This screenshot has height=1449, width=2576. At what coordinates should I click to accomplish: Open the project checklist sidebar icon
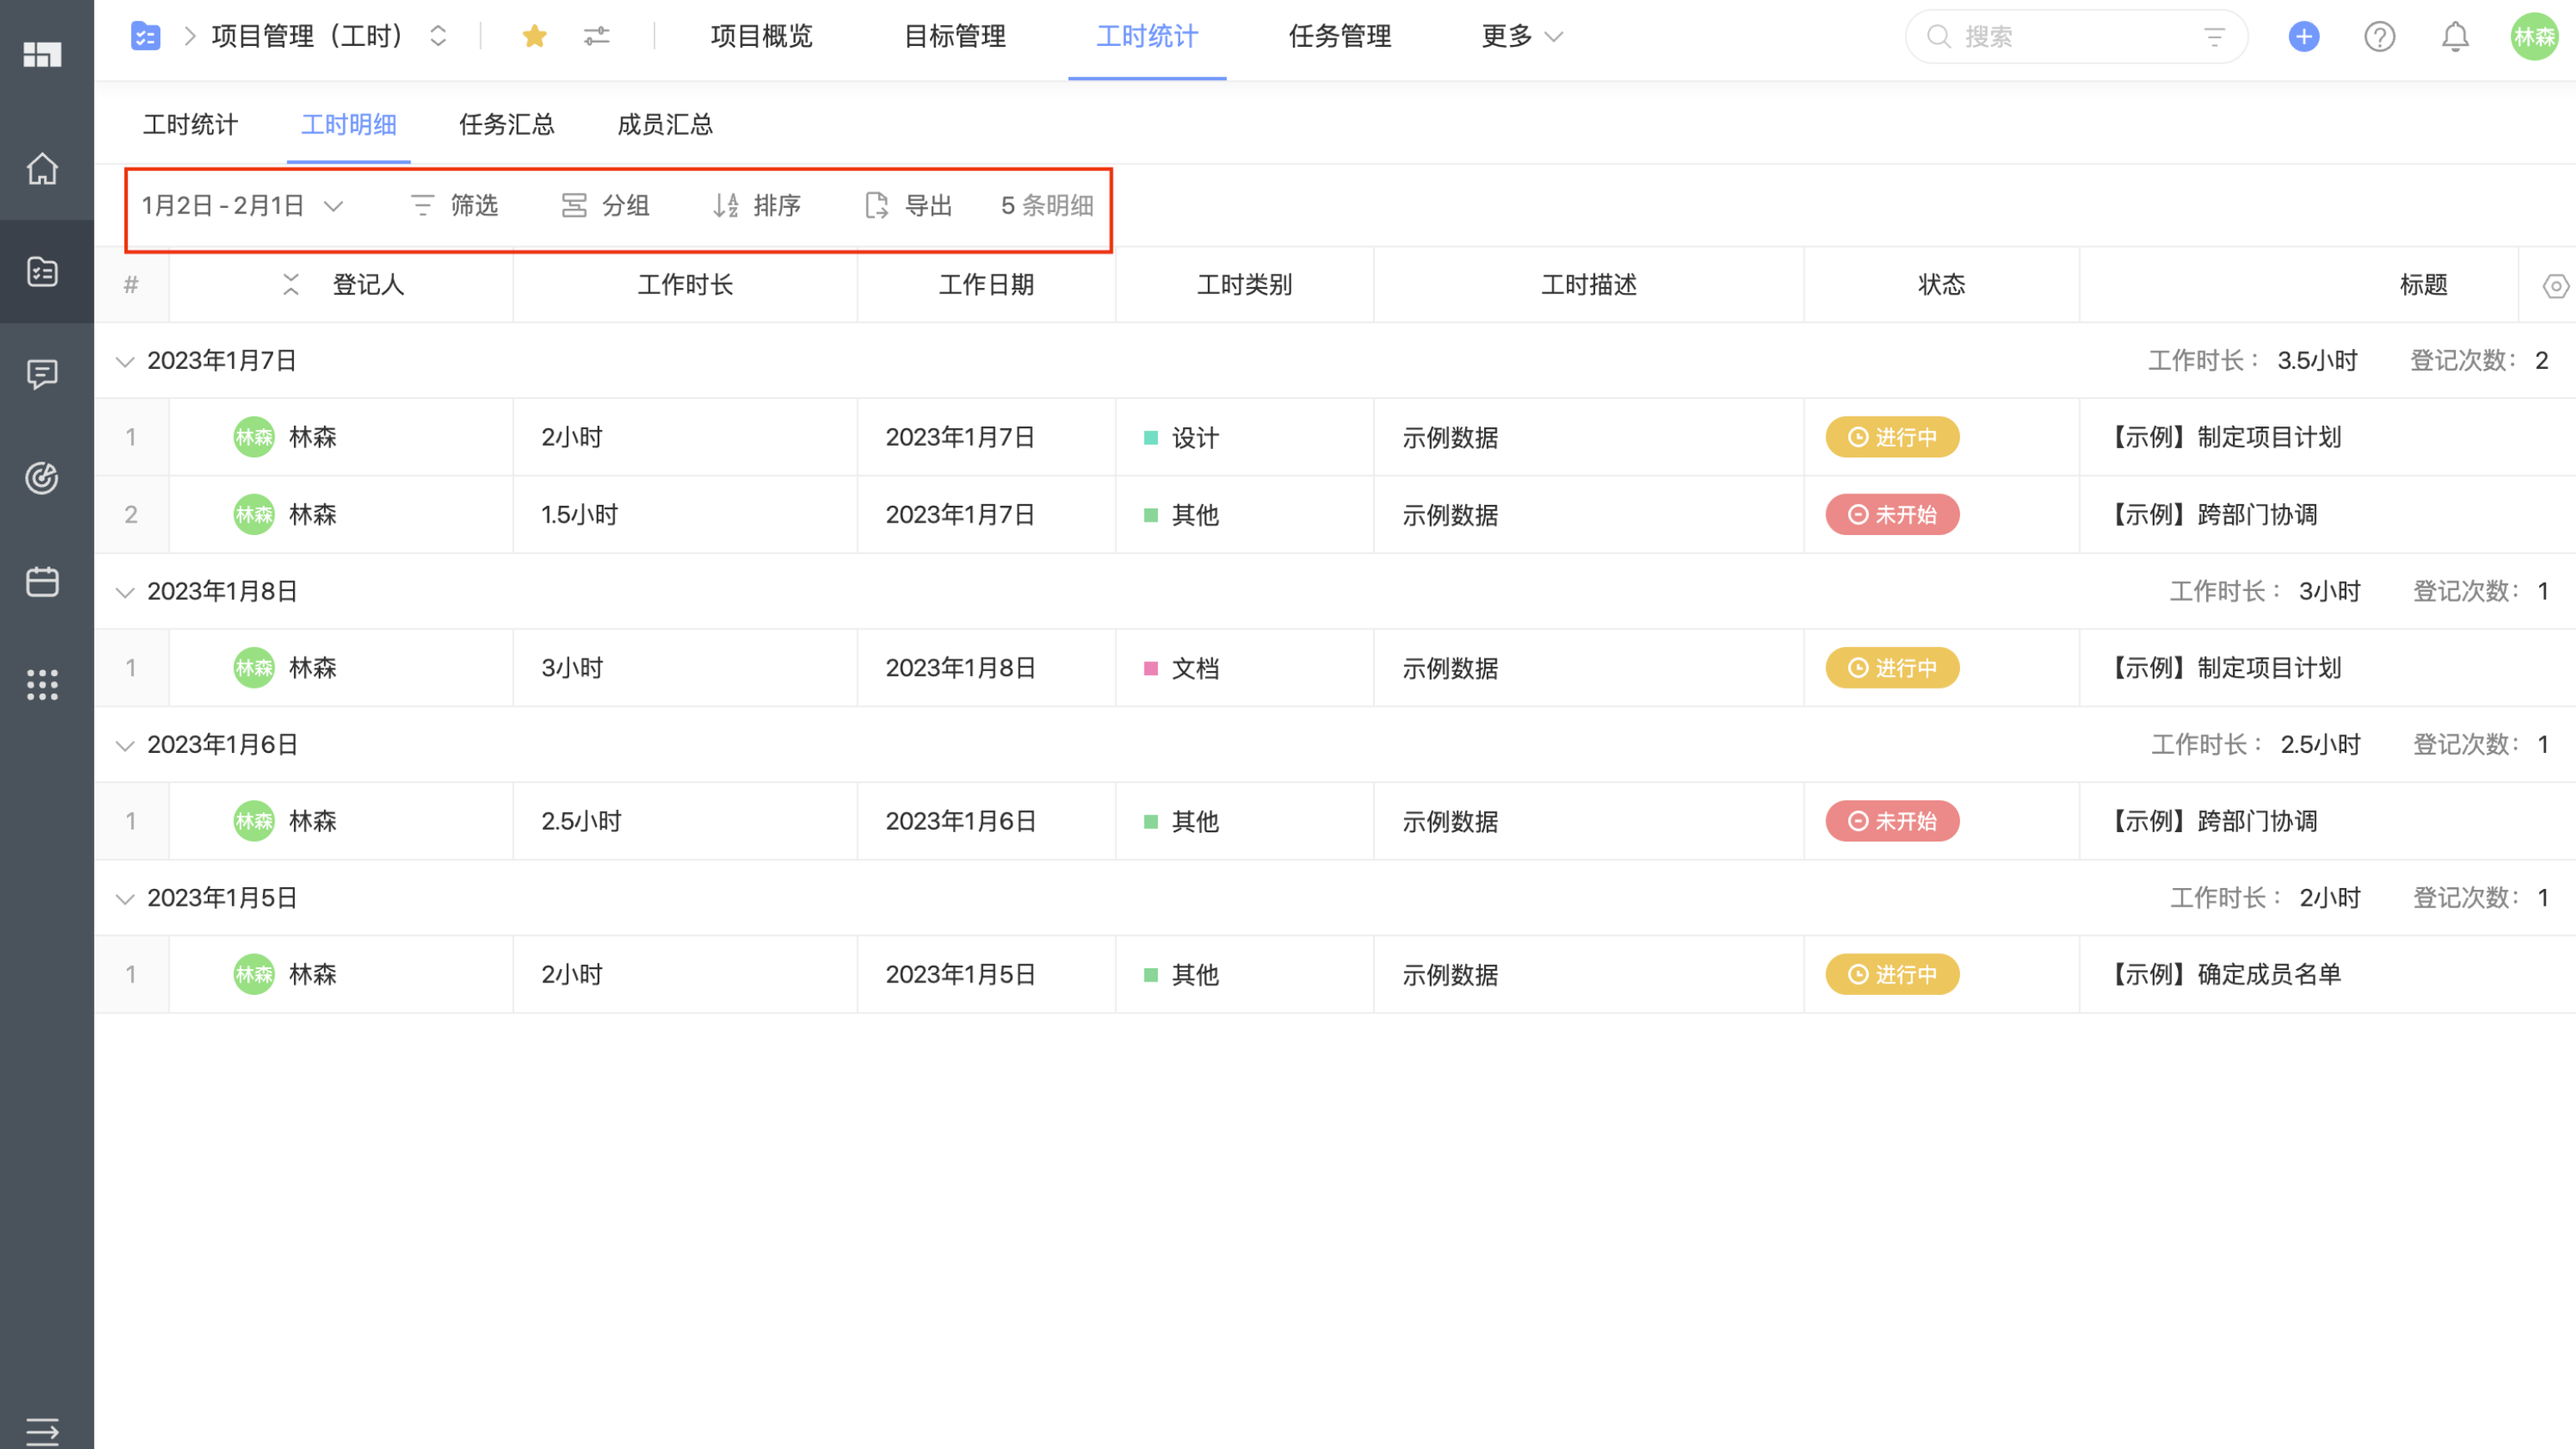pos(42,271)
